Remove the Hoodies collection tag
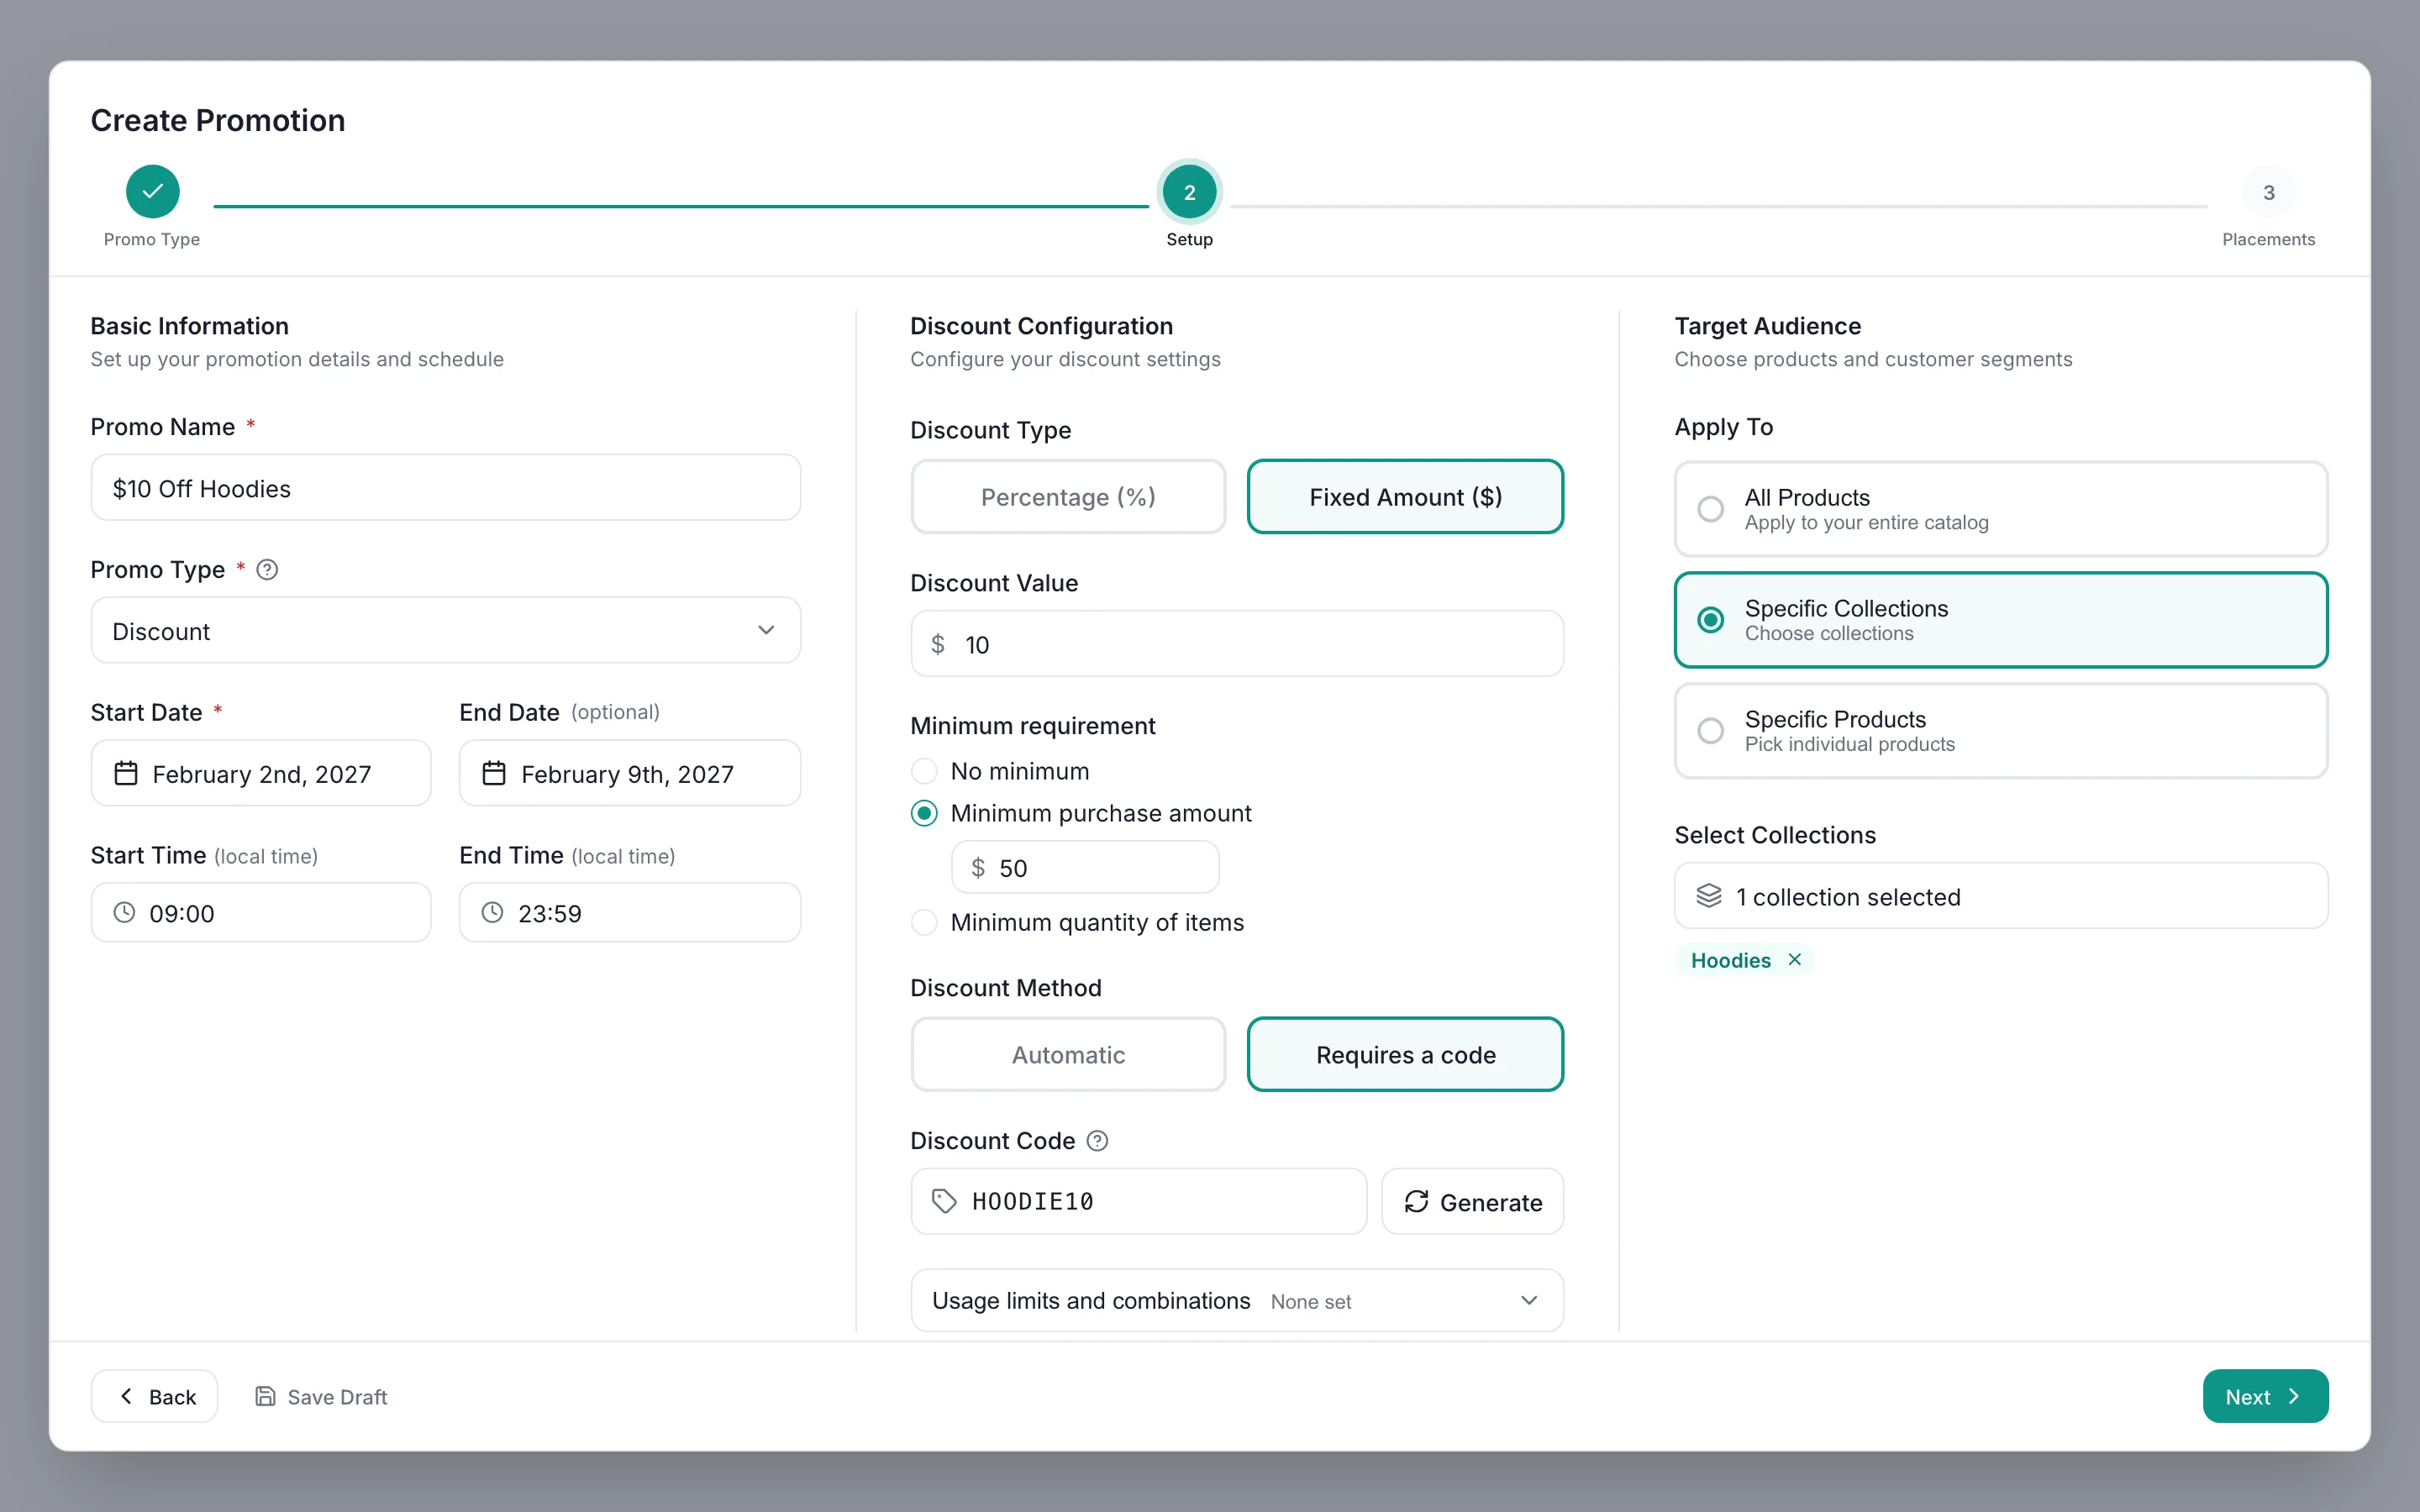This screenshot has height=1512, width=2420. [x=1795, y=960]
